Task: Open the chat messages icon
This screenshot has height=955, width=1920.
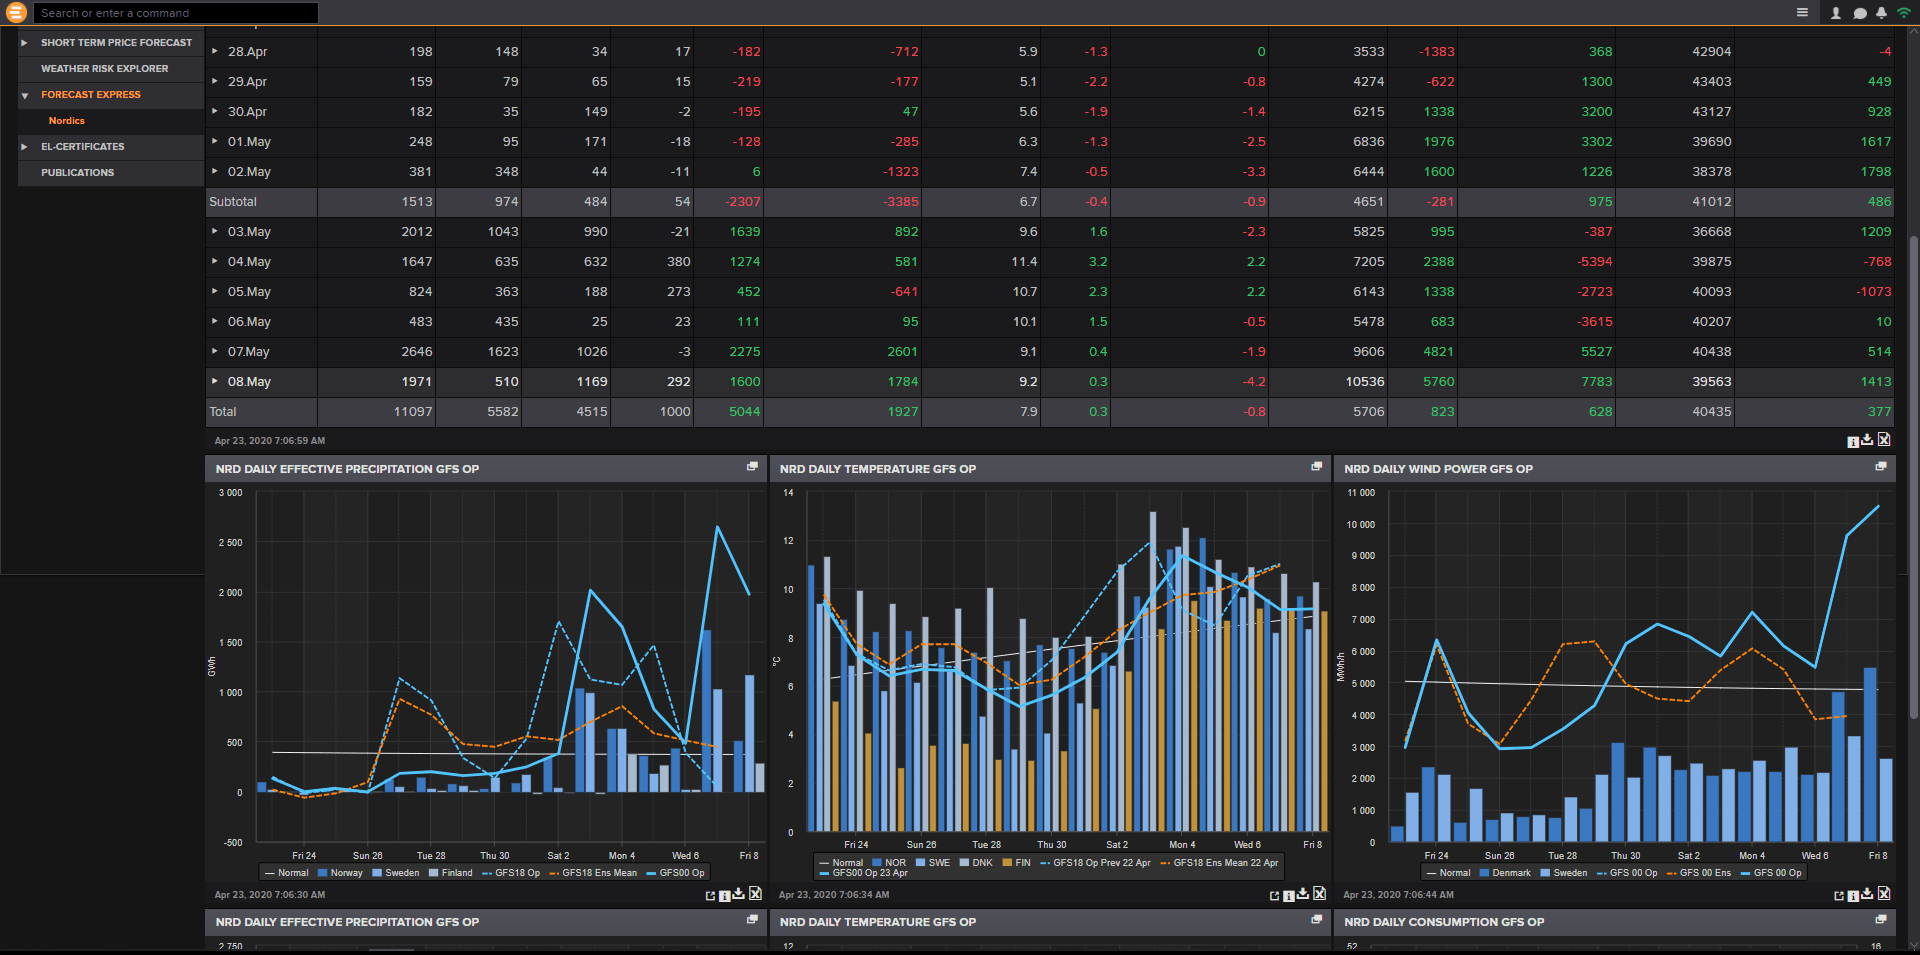Action: [x=1859, y=13]
